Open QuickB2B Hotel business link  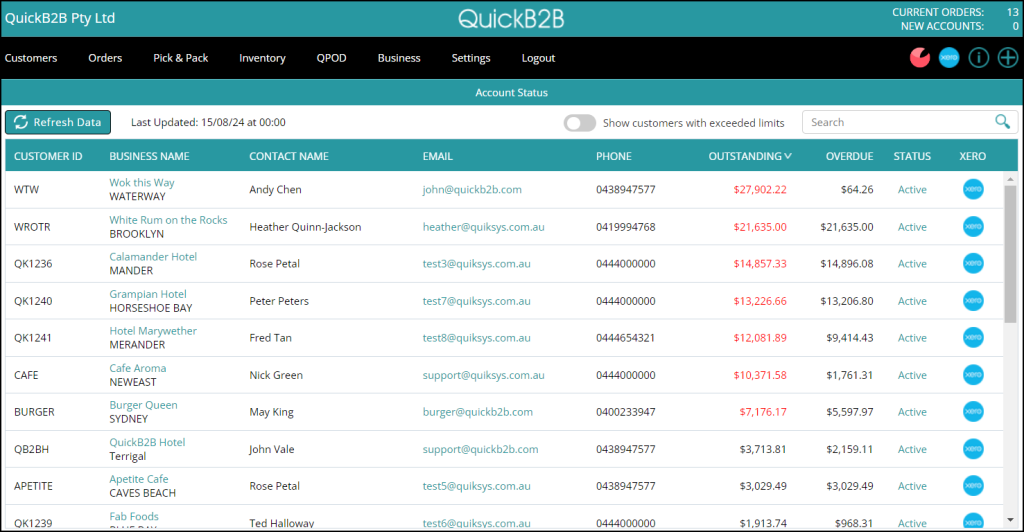pos(147,442)
